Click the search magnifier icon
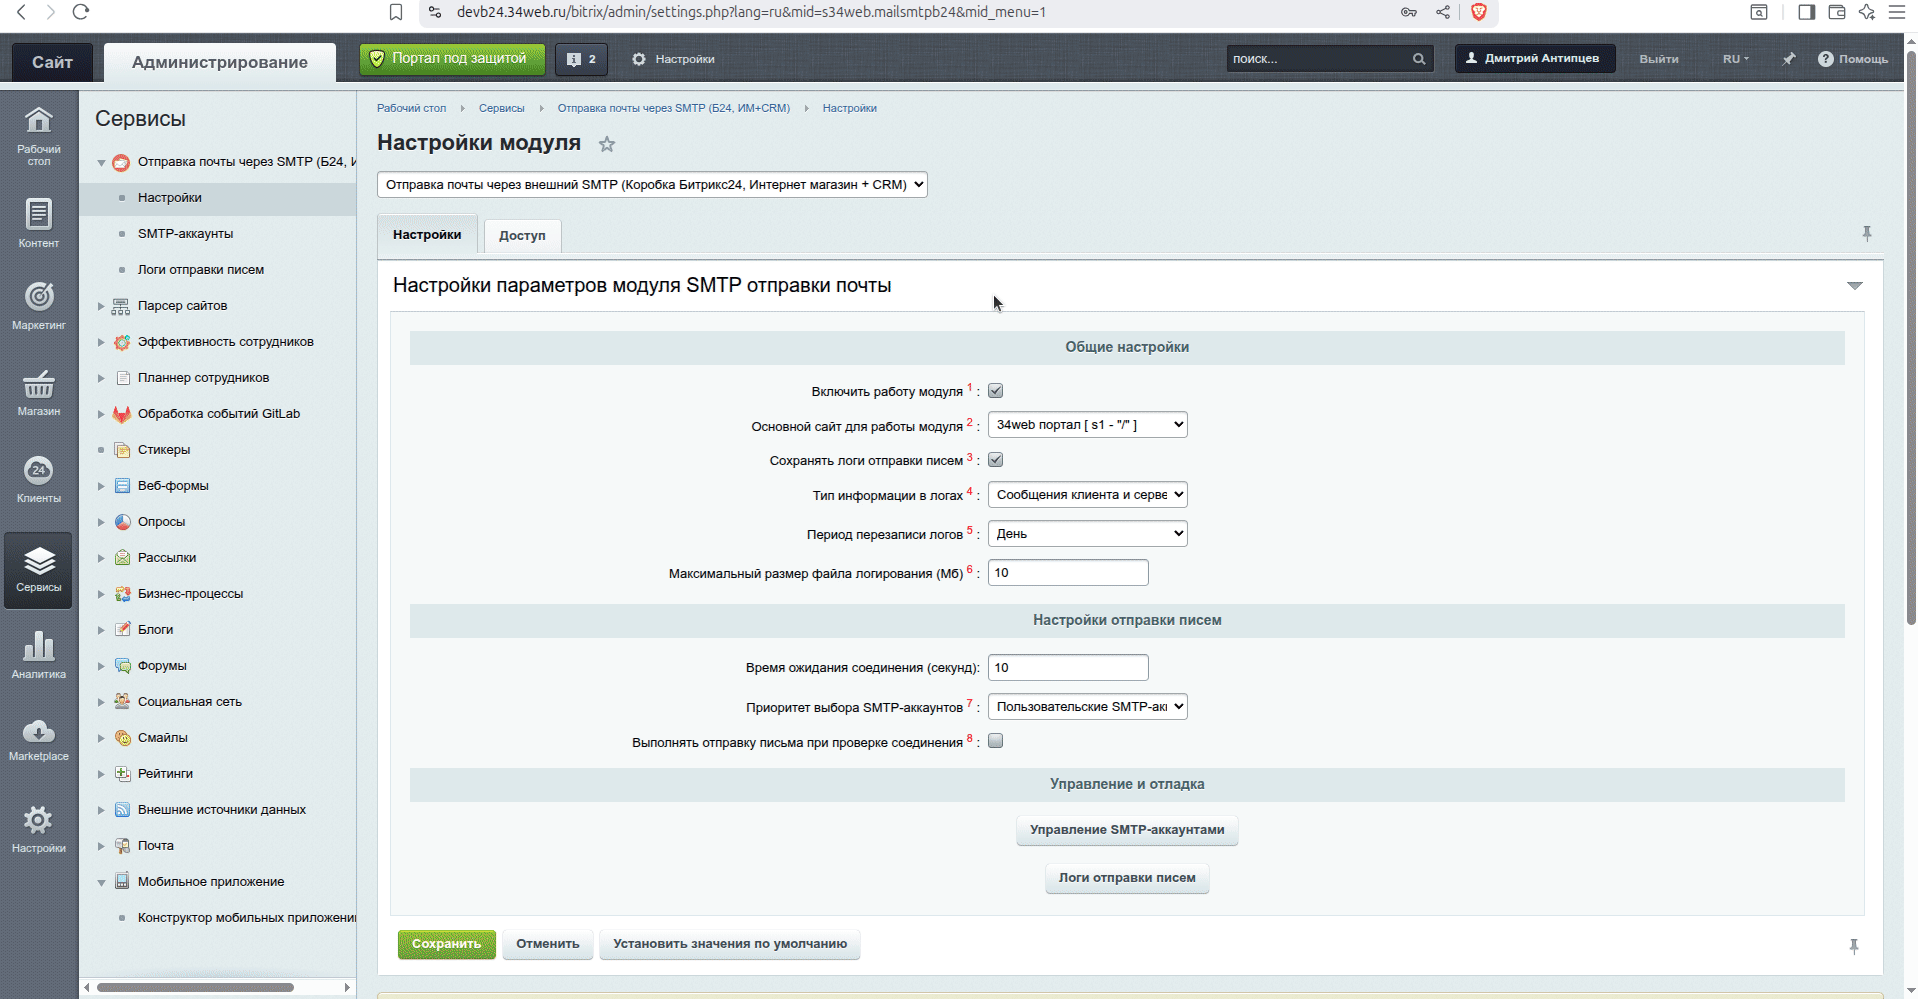This screenshot has width=1918, height=999. [1418, 59]
